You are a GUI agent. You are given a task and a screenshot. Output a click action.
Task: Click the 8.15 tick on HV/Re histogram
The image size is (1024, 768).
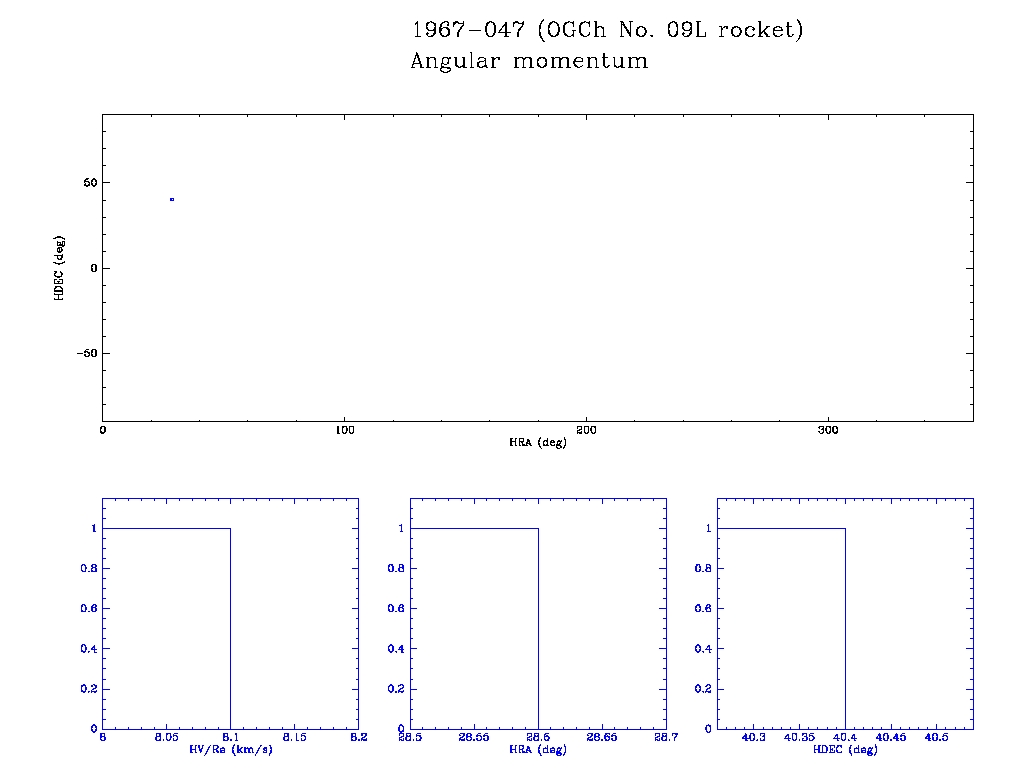pyautogui.click(x=294, y=738)
